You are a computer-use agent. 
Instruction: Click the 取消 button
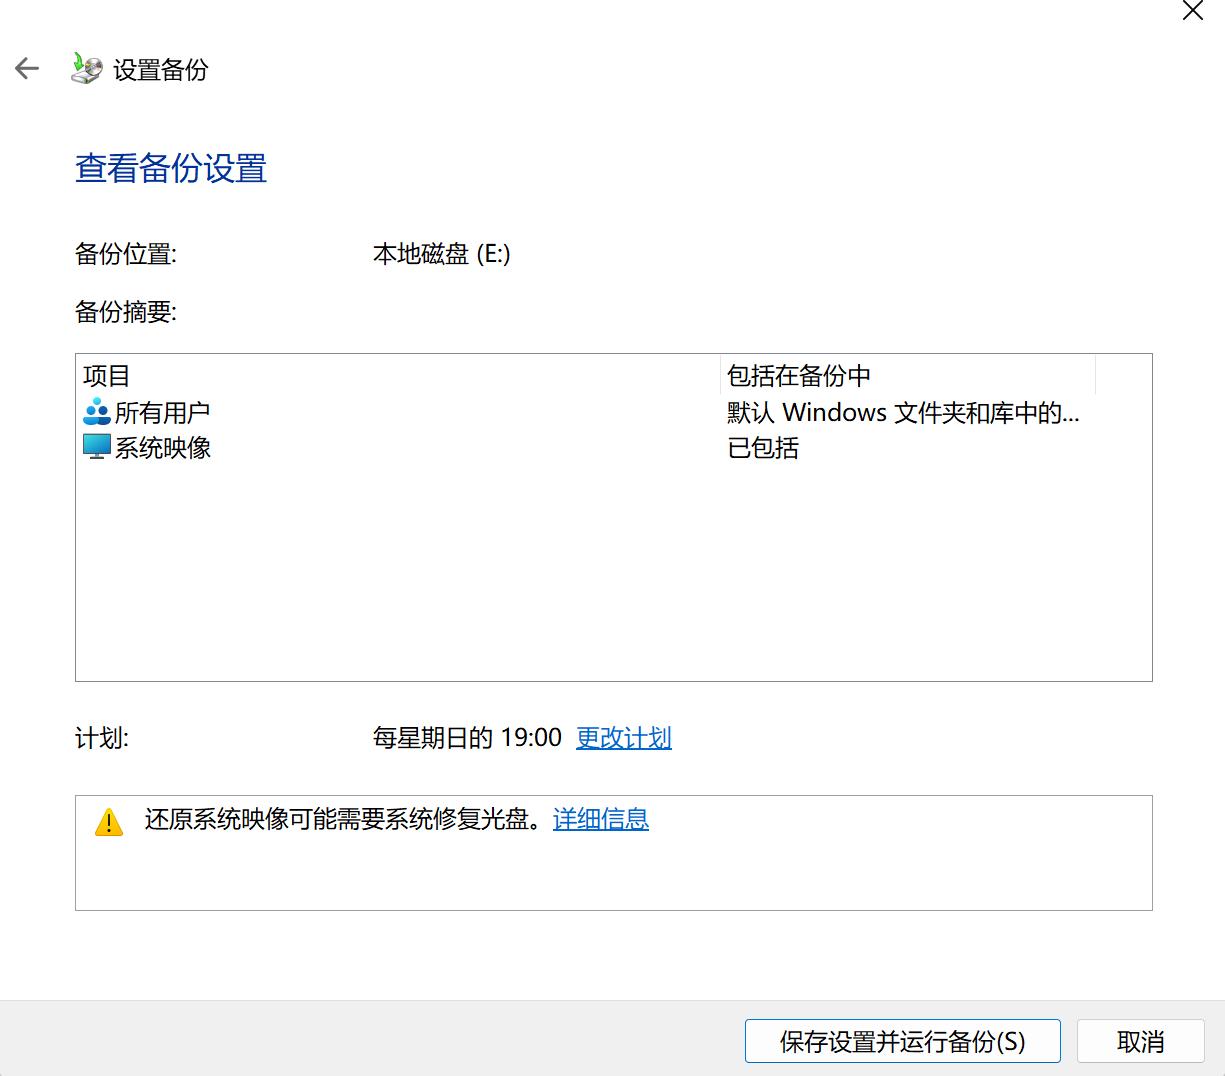pyautogui.click(x=1140, y=1041)
